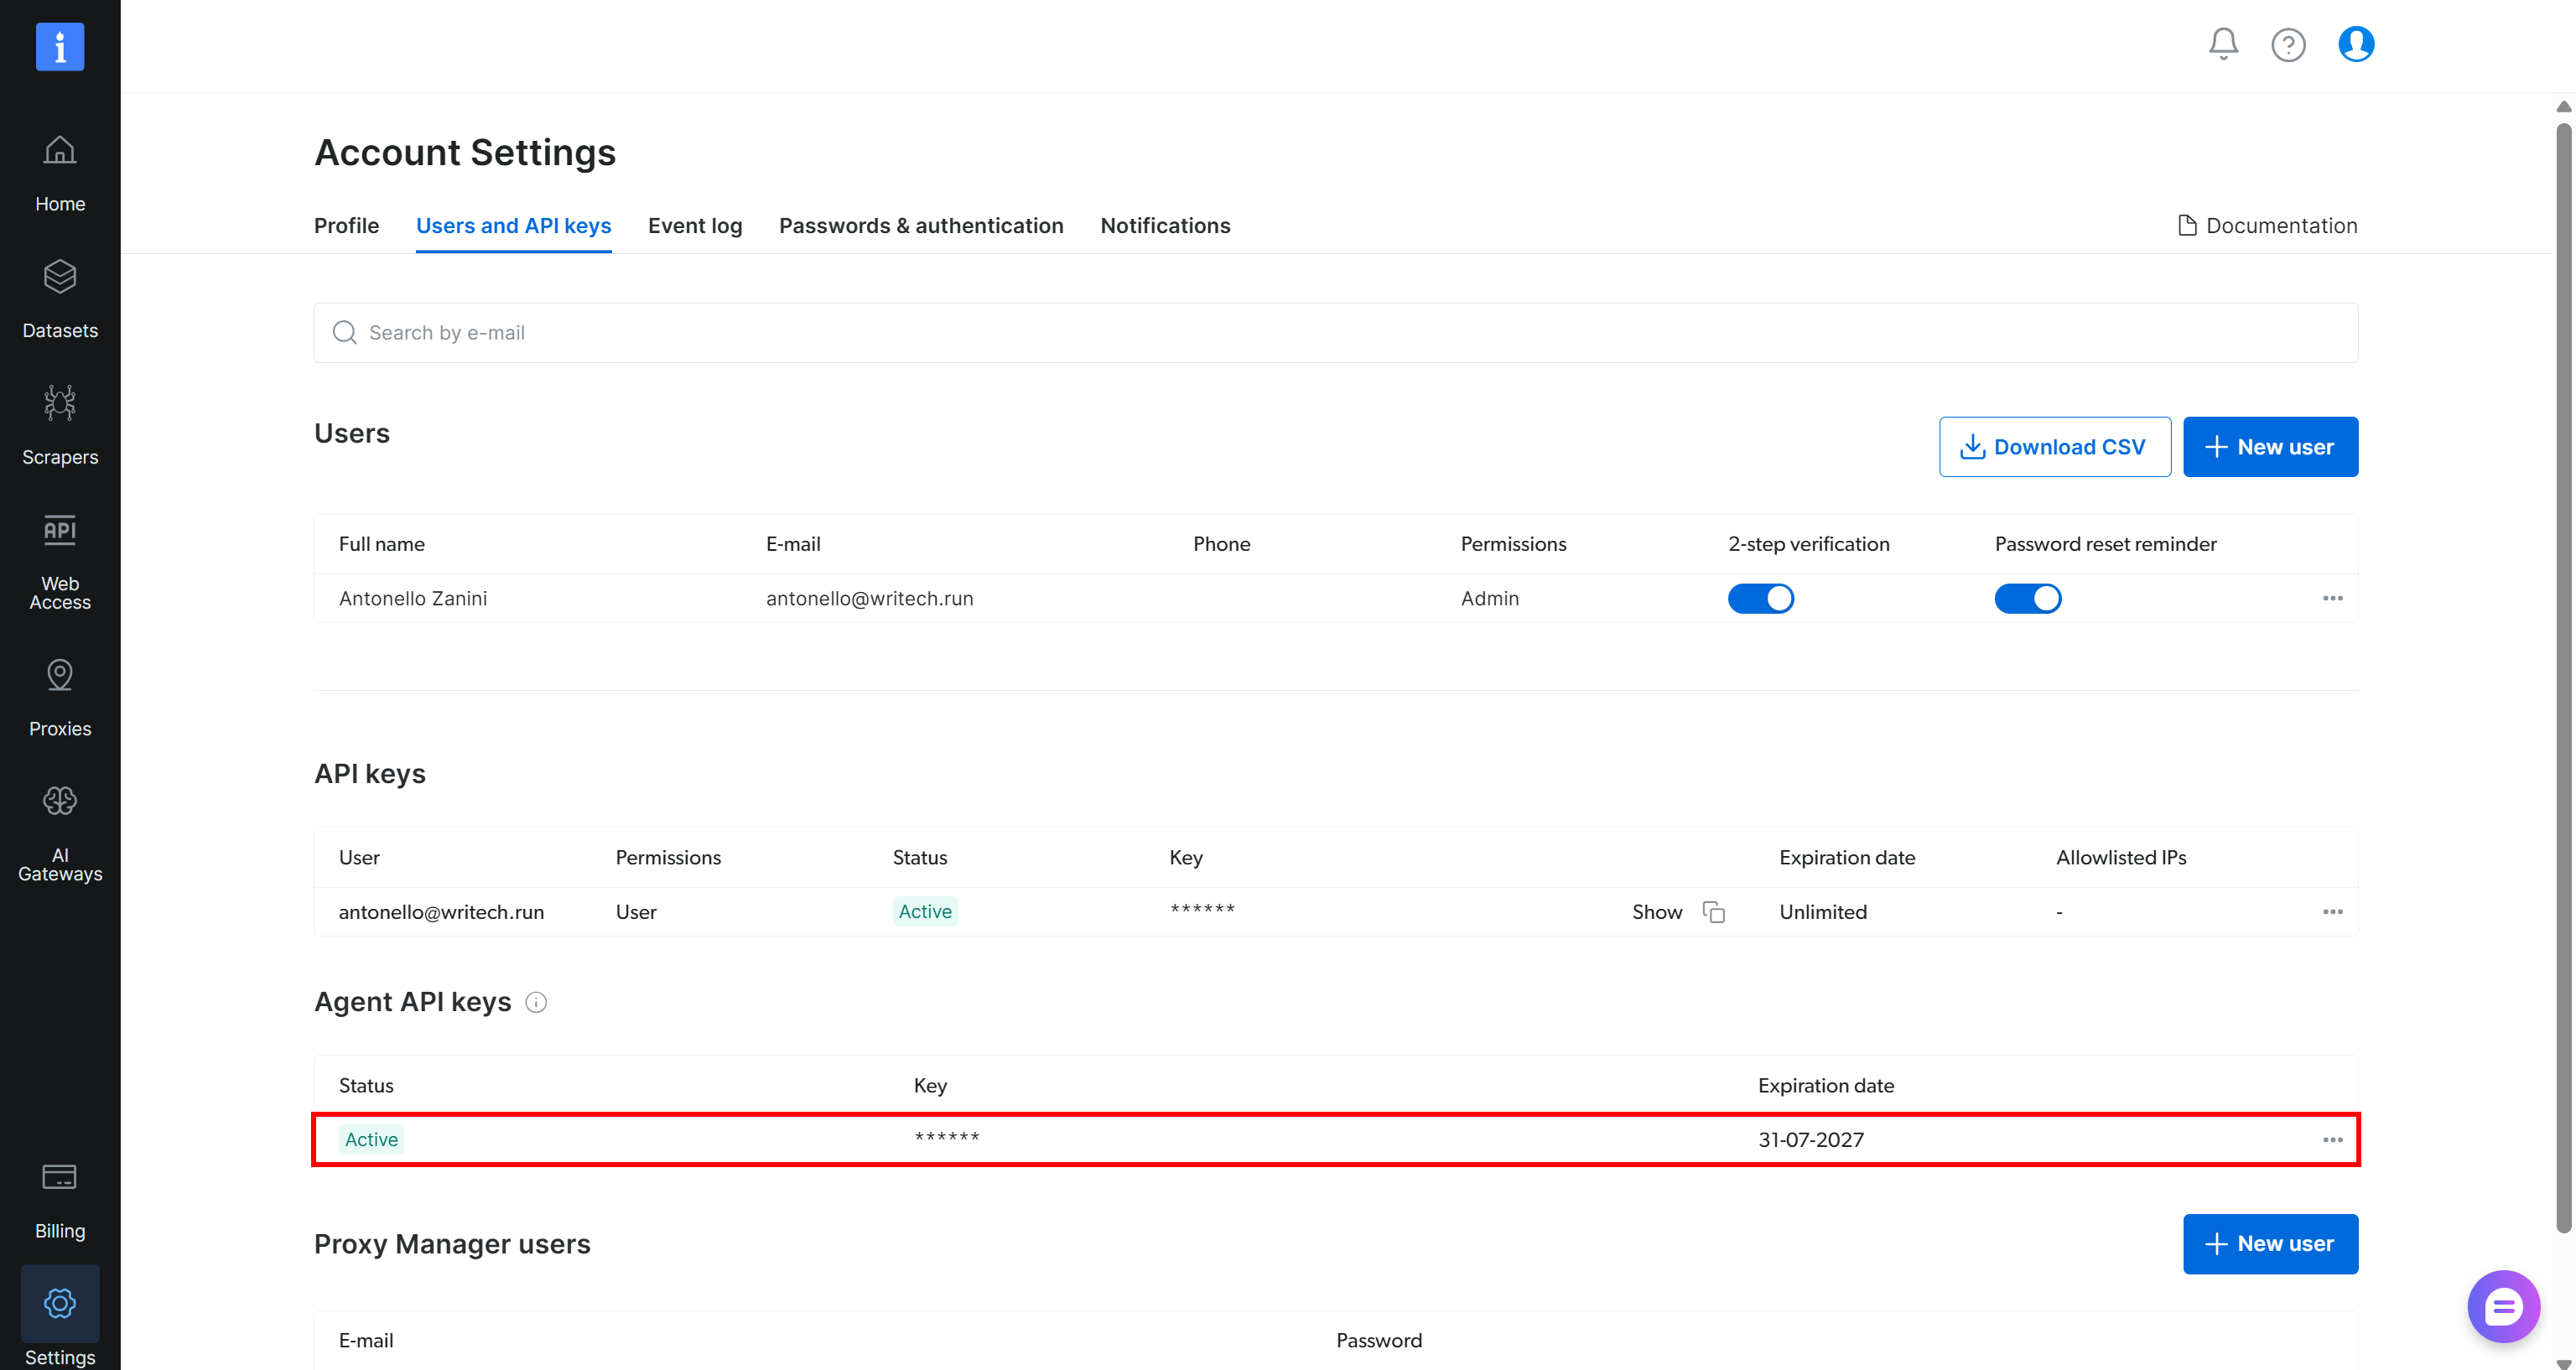Screen dimensions: 2576x1370
Task: Open the notifications bell
Action: (x=2223, y=44)
